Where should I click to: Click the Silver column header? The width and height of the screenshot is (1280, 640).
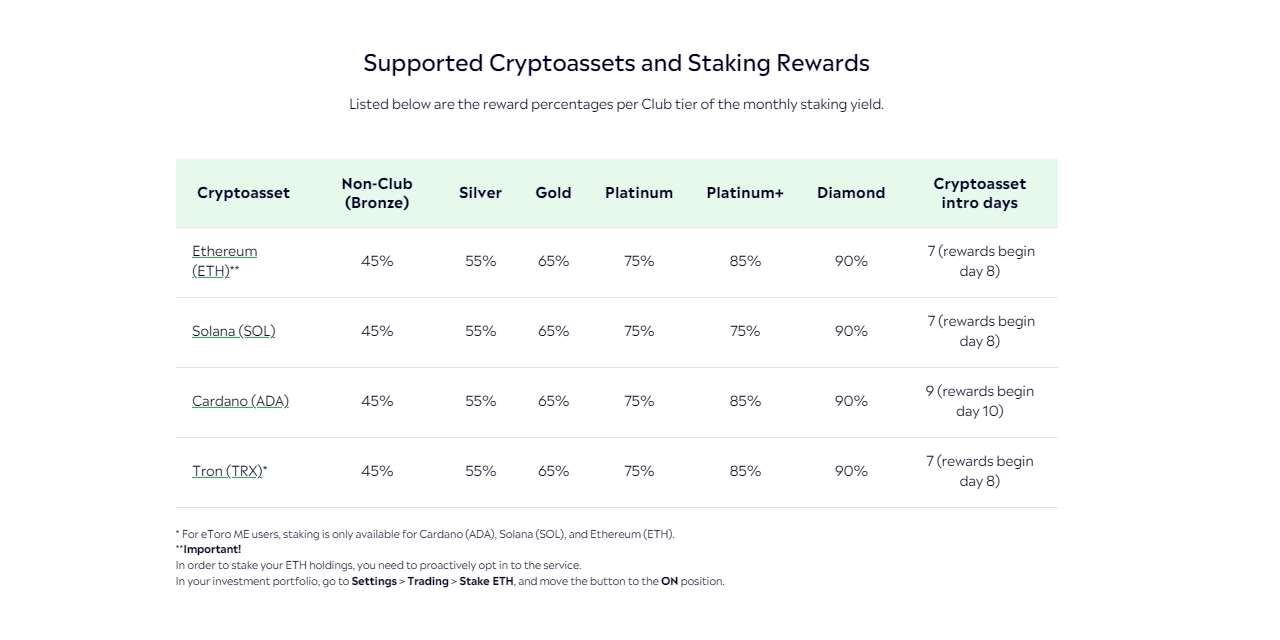coord(480,193)
